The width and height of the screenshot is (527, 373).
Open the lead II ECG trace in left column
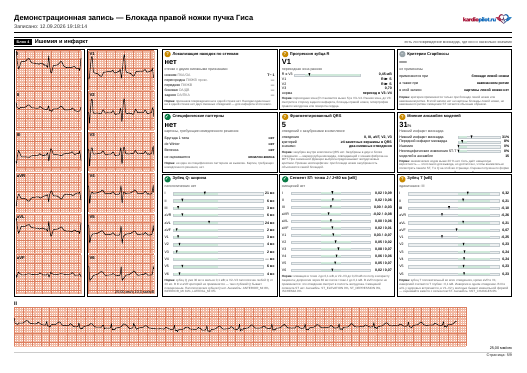coord(49,111)
